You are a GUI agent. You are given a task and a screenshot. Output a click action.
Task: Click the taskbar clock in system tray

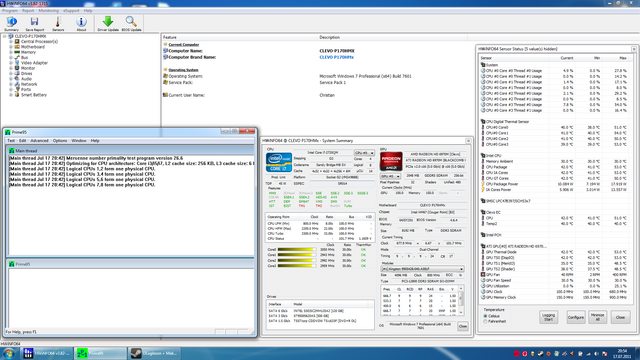pyautogui.click(x=622, y=353)
